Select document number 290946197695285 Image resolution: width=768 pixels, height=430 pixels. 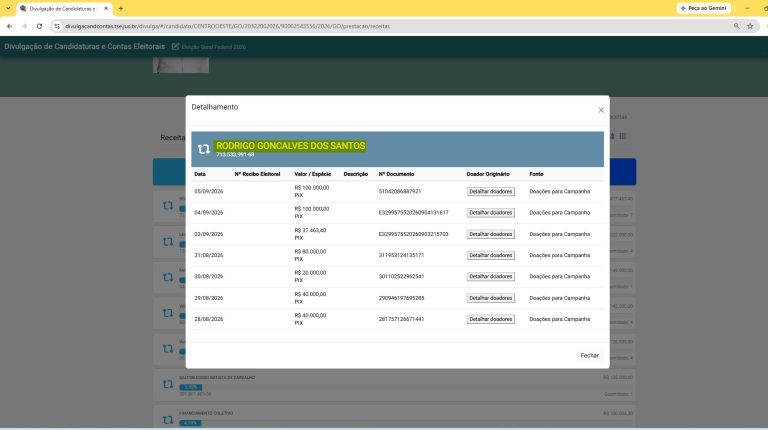coord(401,298)
